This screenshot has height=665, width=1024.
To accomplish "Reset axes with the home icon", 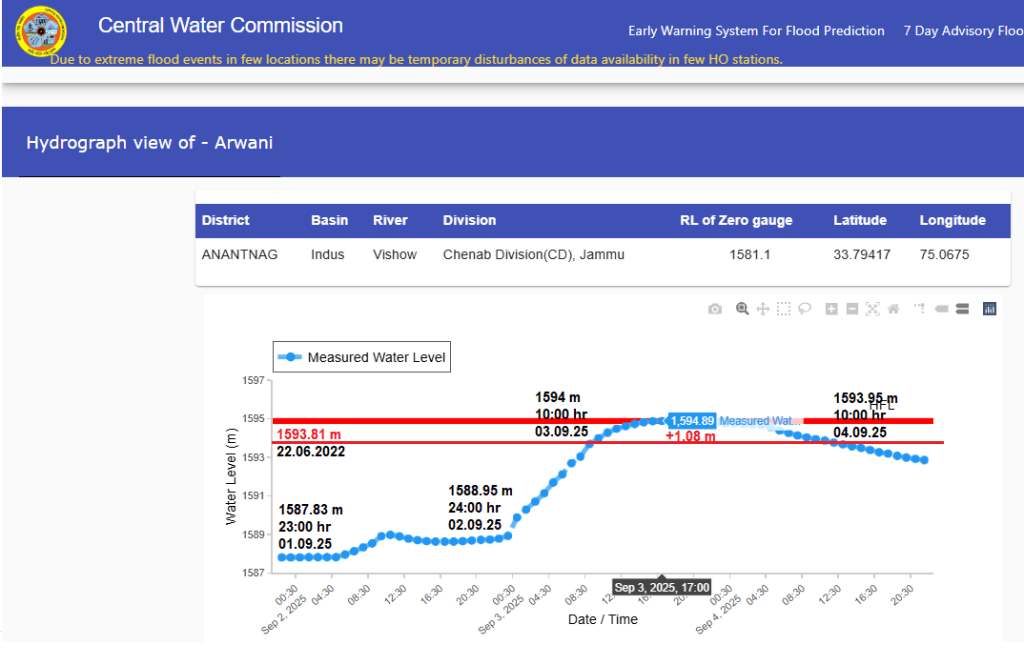I will [x=893, y=309].
